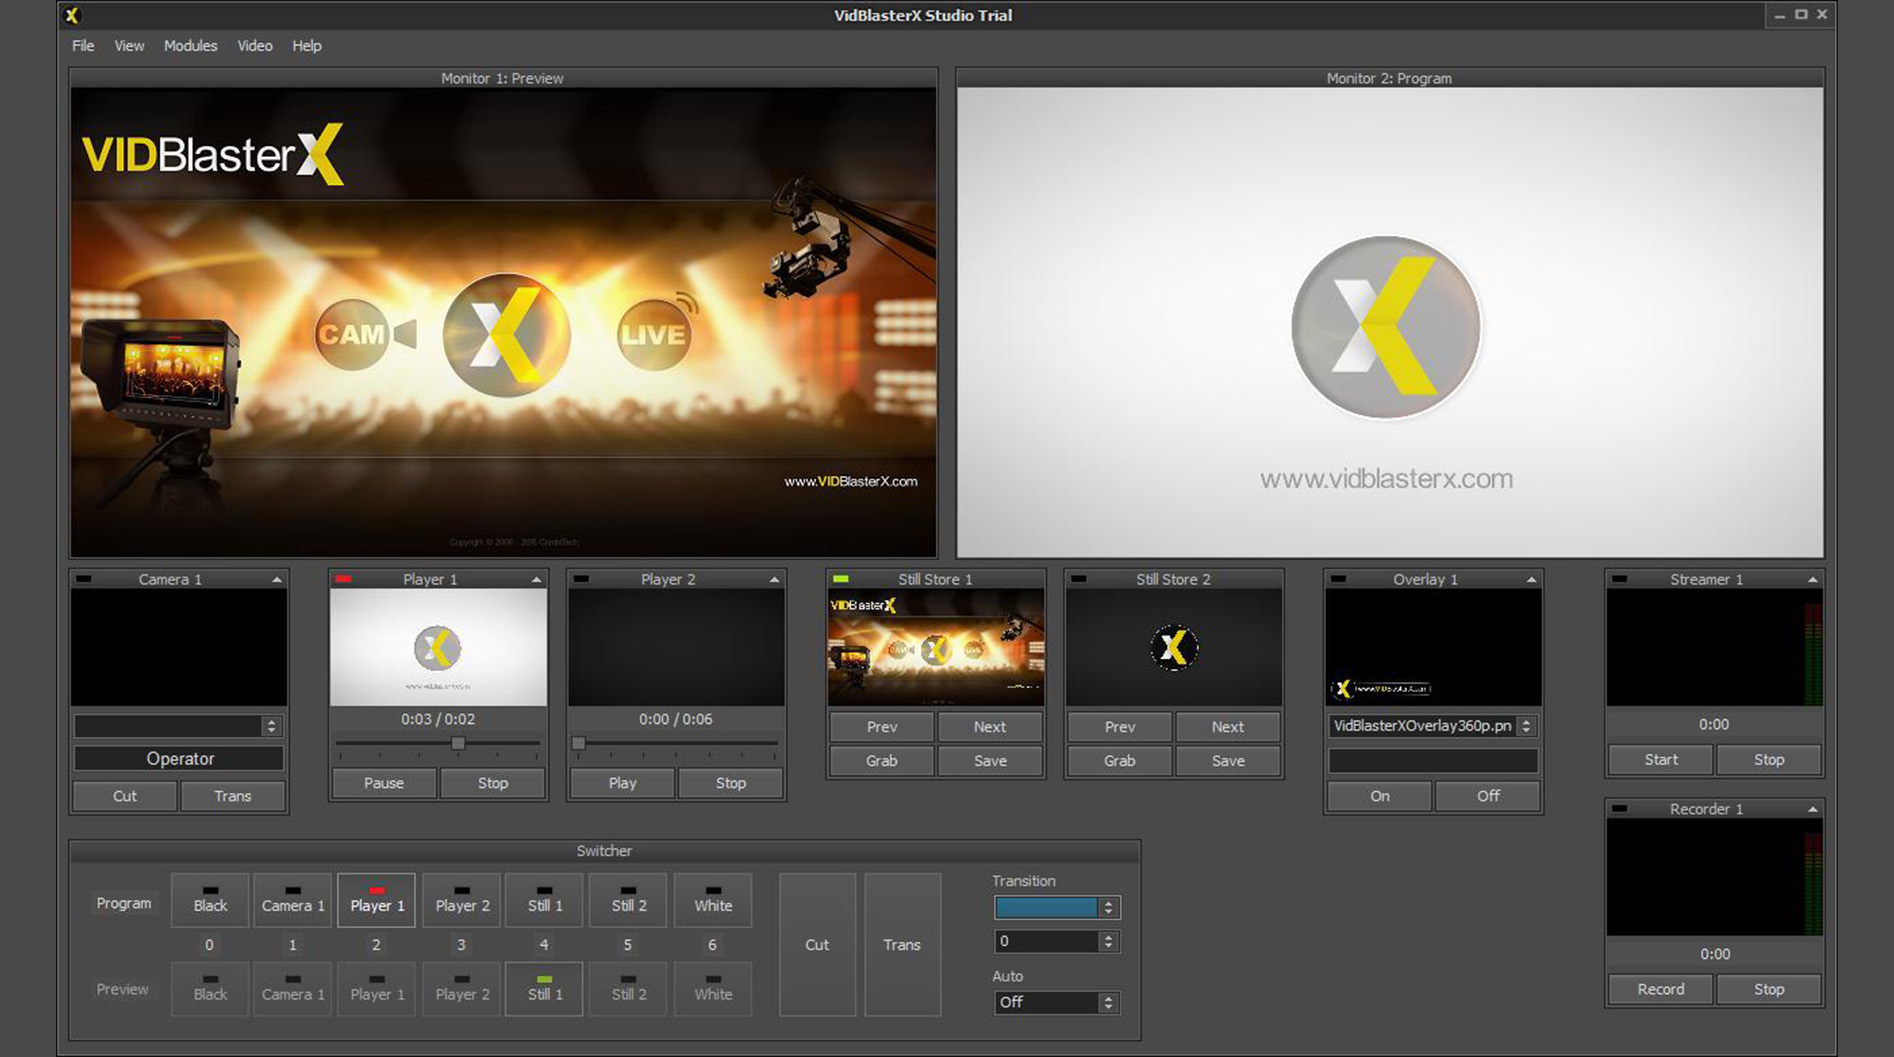The image size is (1894, 1057).
Task: Play the clip in Player 2
Action: click(621, 783)
